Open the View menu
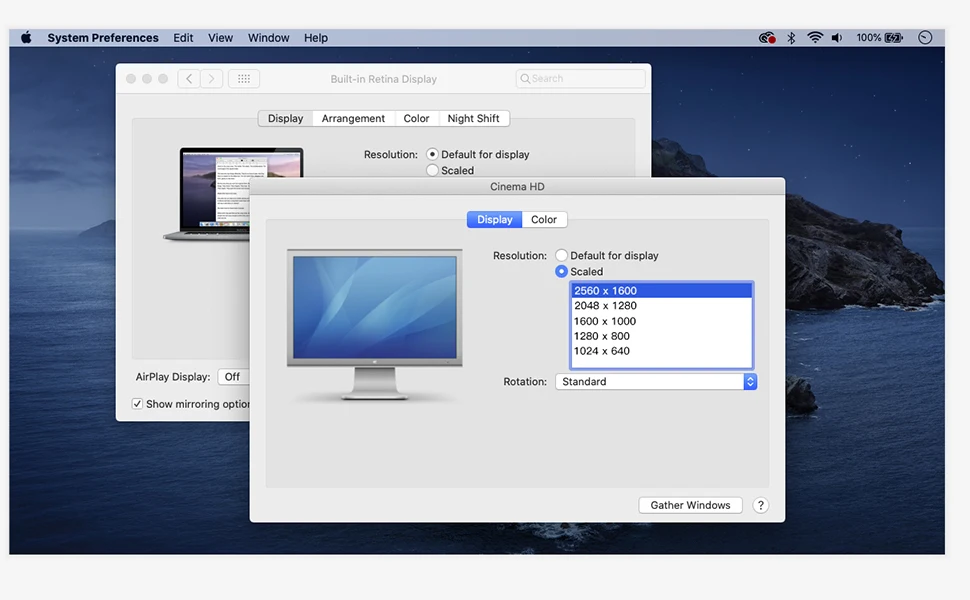The image size is (970, 600). point(220,38)
